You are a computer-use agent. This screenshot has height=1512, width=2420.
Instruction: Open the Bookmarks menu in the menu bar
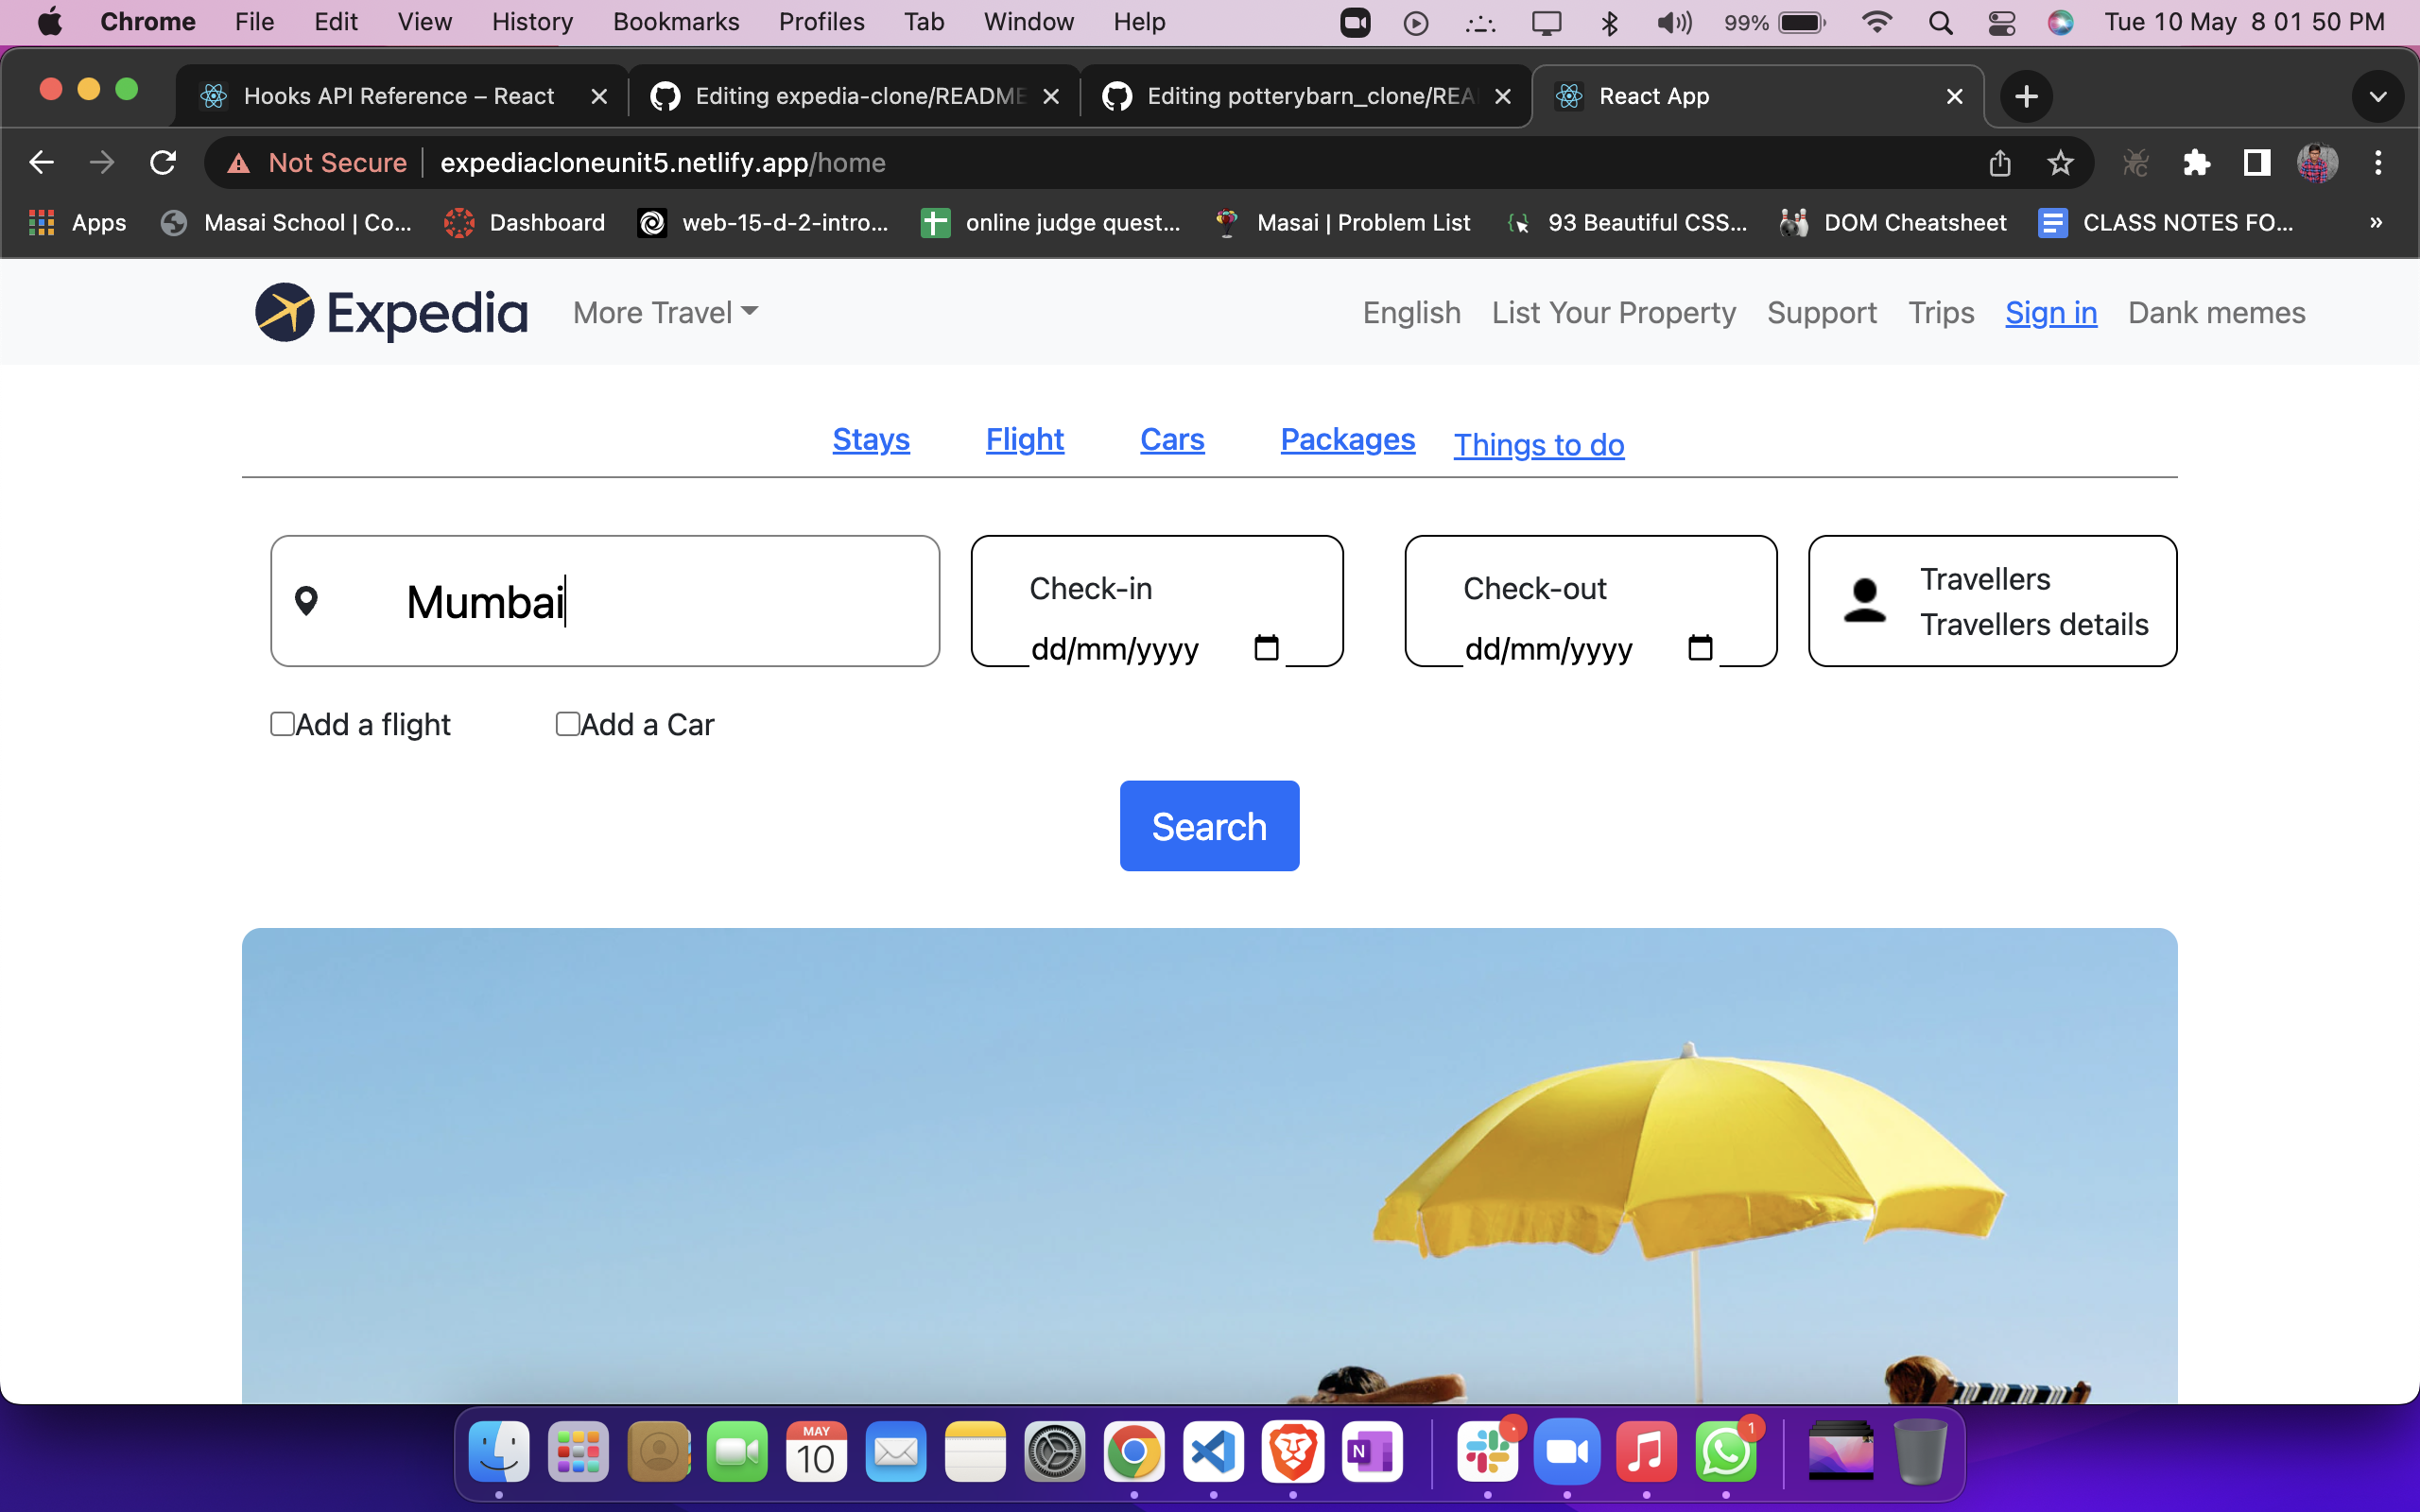[x=676, y=21]
